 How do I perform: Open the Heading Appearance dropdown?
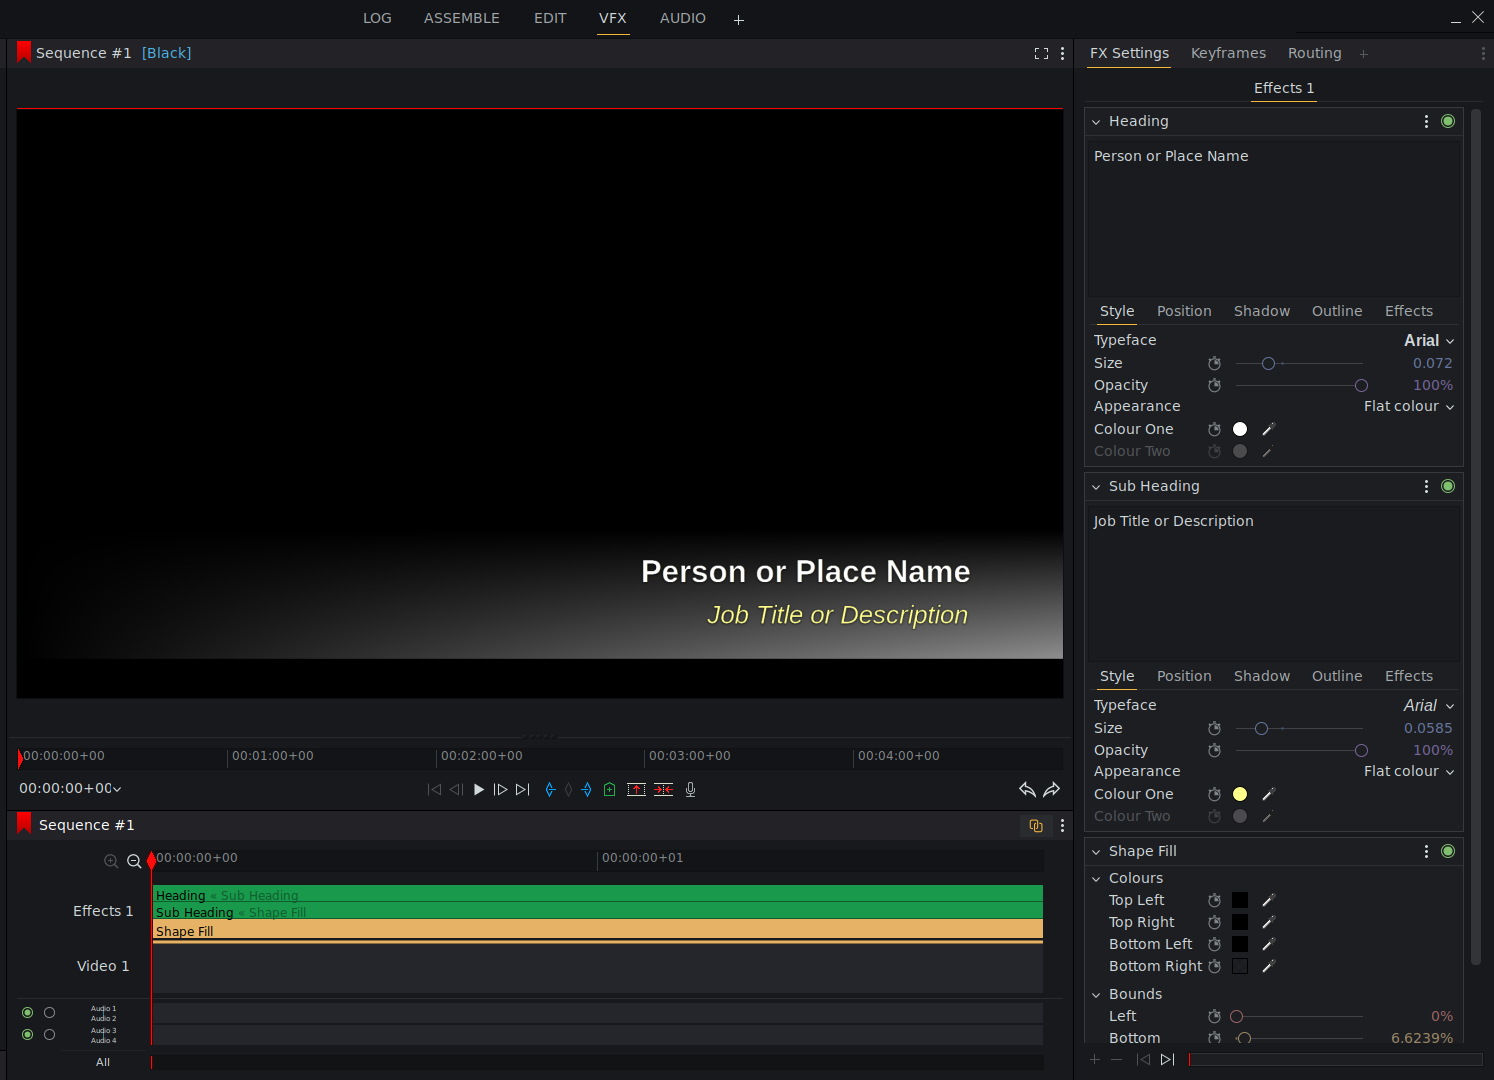[x=1409, y=407]
